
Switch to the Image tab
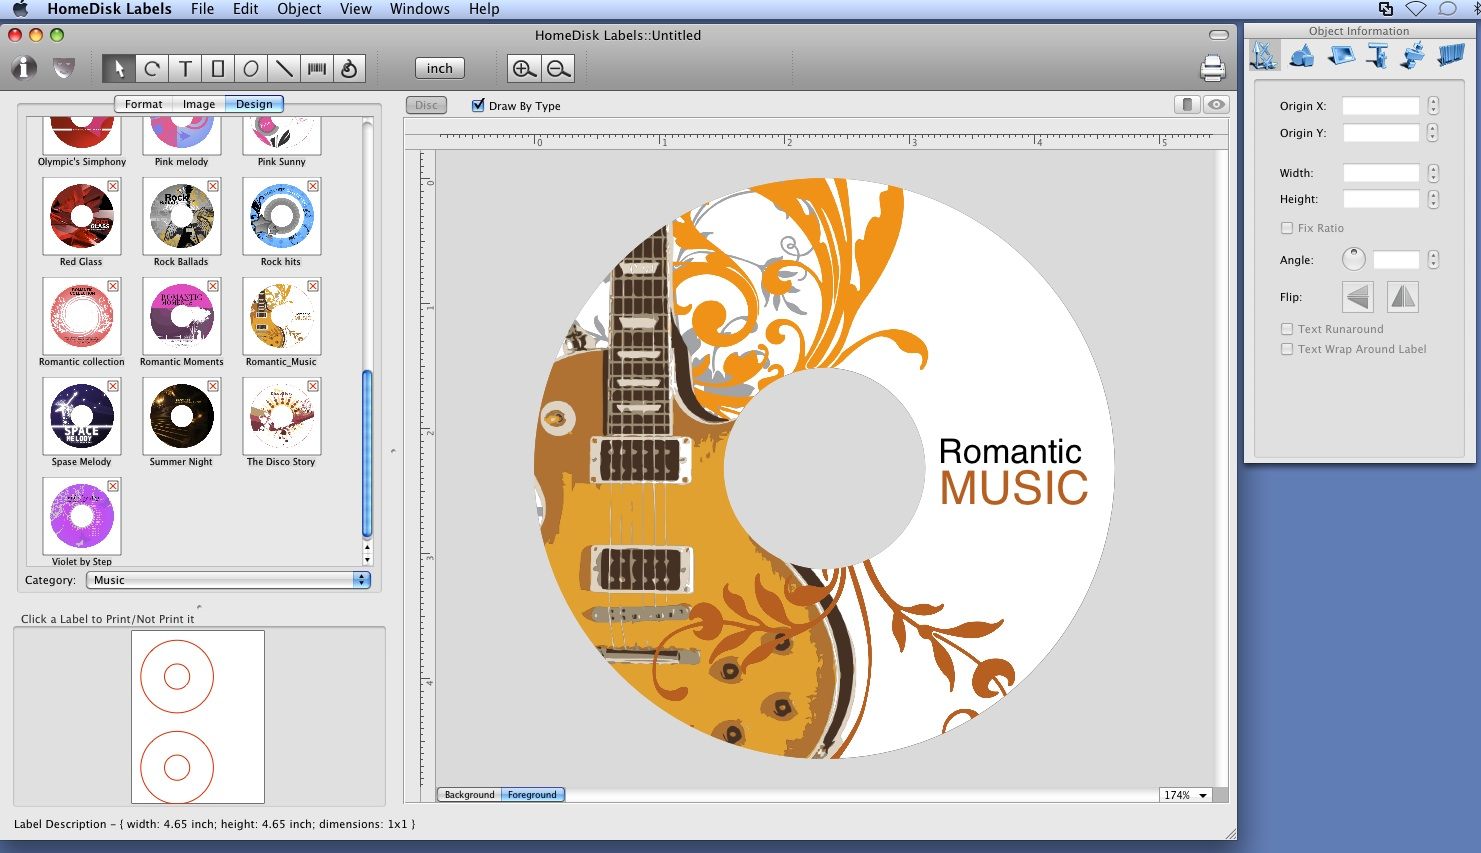point(199,103)
